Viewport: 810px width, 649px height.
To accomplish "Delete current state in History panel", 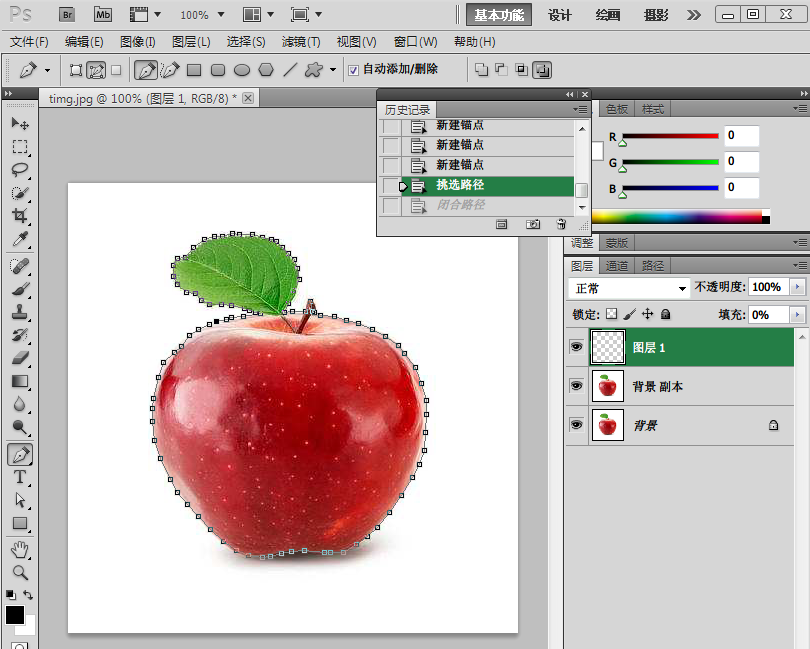I will pyautogui.click(x=561, y=225).
